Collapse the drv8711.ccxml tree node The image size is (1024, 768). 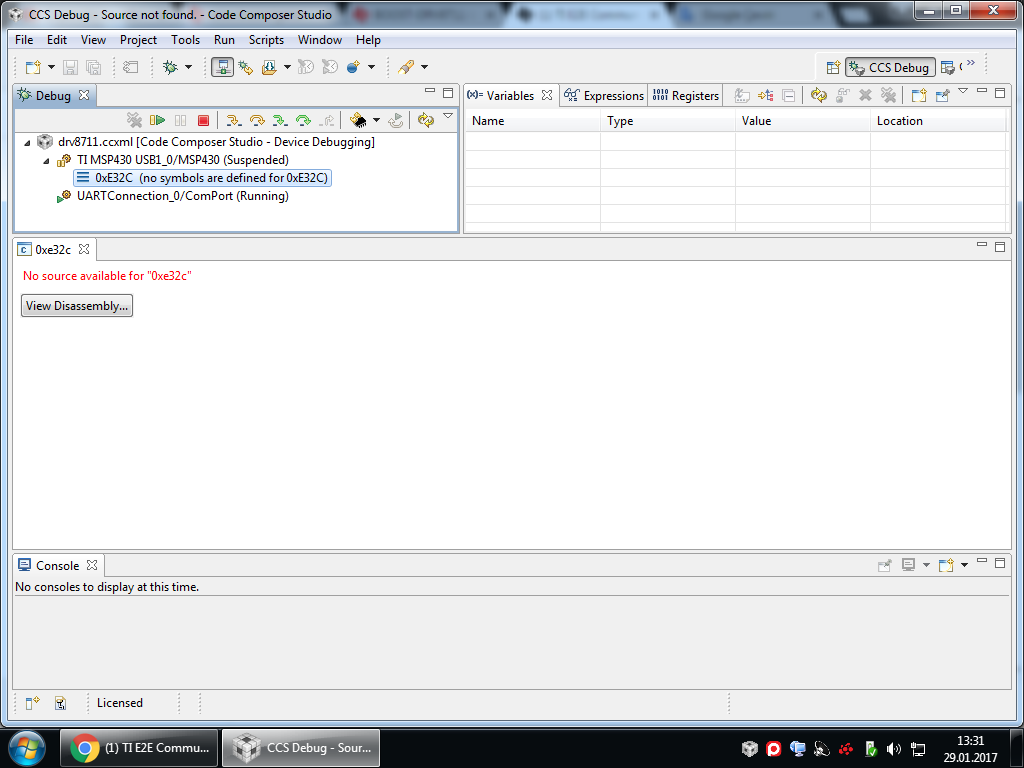27,142
